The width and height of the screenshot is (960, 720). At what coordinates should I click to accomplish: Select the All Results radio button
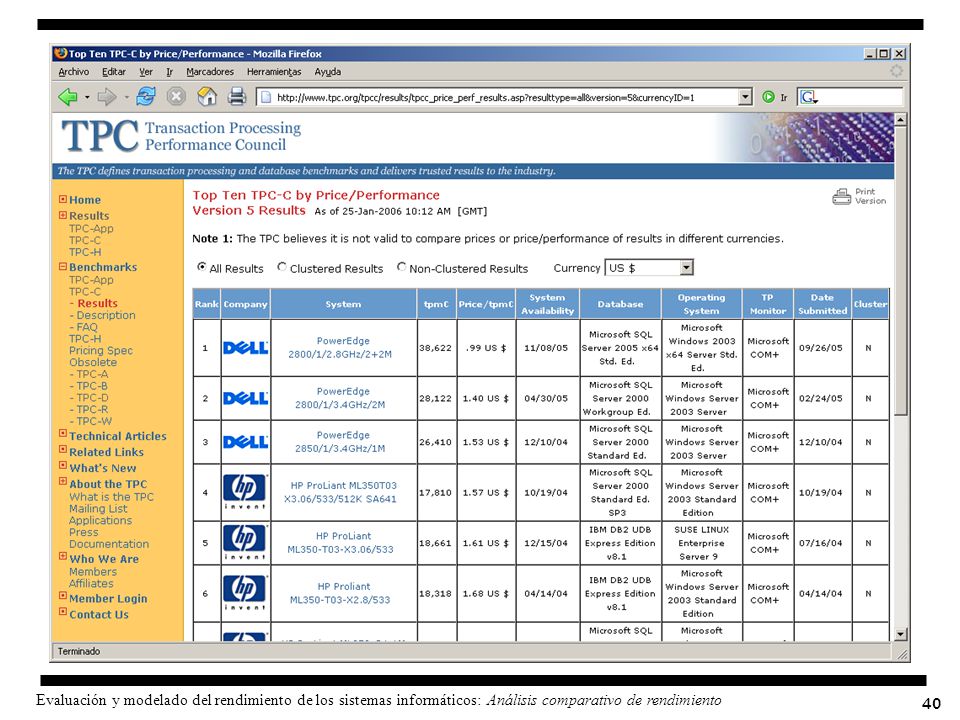pos(201,267)
